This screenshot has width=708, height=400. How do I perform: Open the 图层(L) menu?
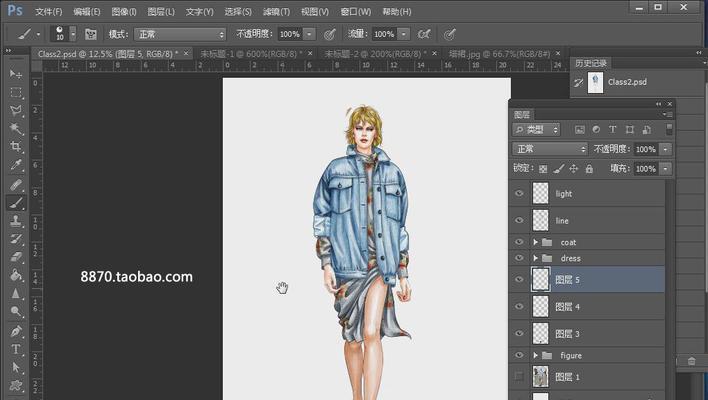tap(161, 12)
